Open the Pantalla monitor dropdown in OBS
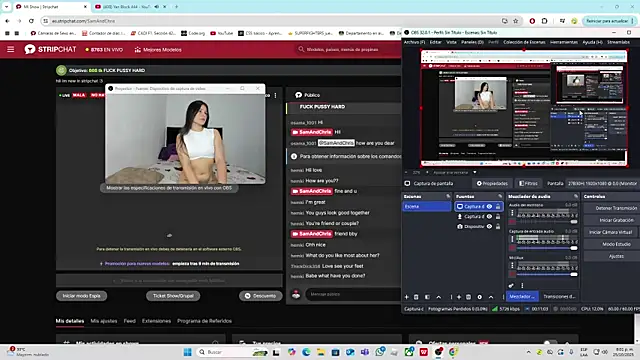The width and height of the screenshot is (640, 360). point(602,183)
